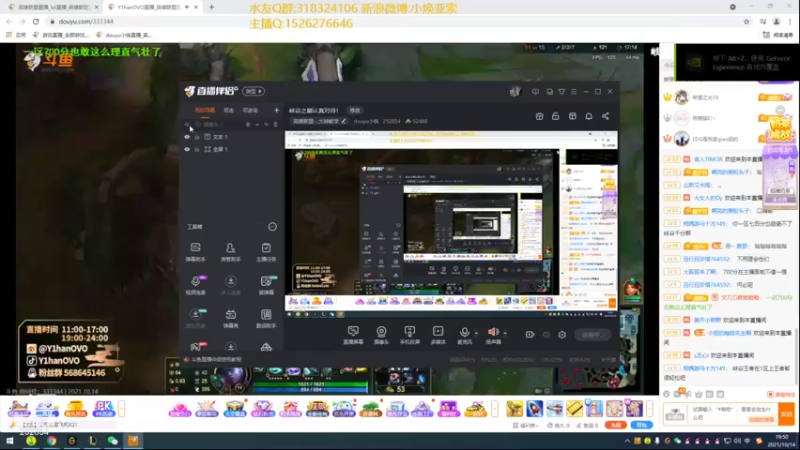Click the end streaming button
This screenshot has width=800, height=450.
click(x=593, y=335)
